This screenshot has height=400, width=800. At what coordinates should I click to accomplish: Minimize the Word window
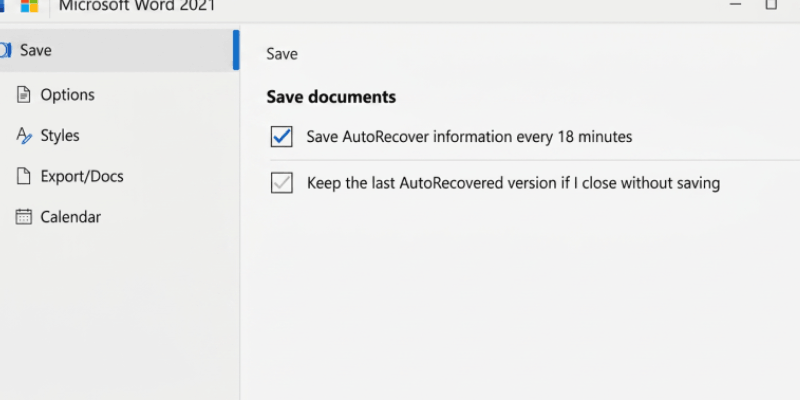pyautogui.click(x=735, y=5)
